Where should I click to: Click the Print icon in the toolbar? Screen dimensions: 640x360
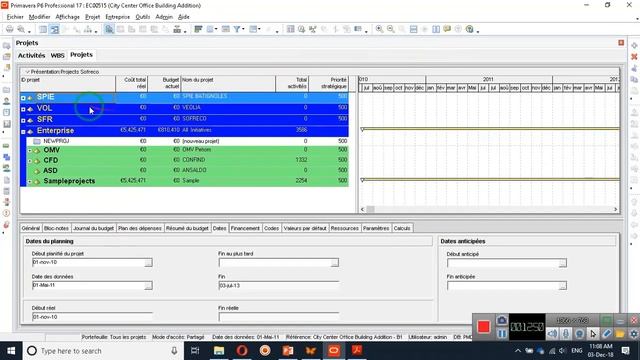tap(9, 29)
